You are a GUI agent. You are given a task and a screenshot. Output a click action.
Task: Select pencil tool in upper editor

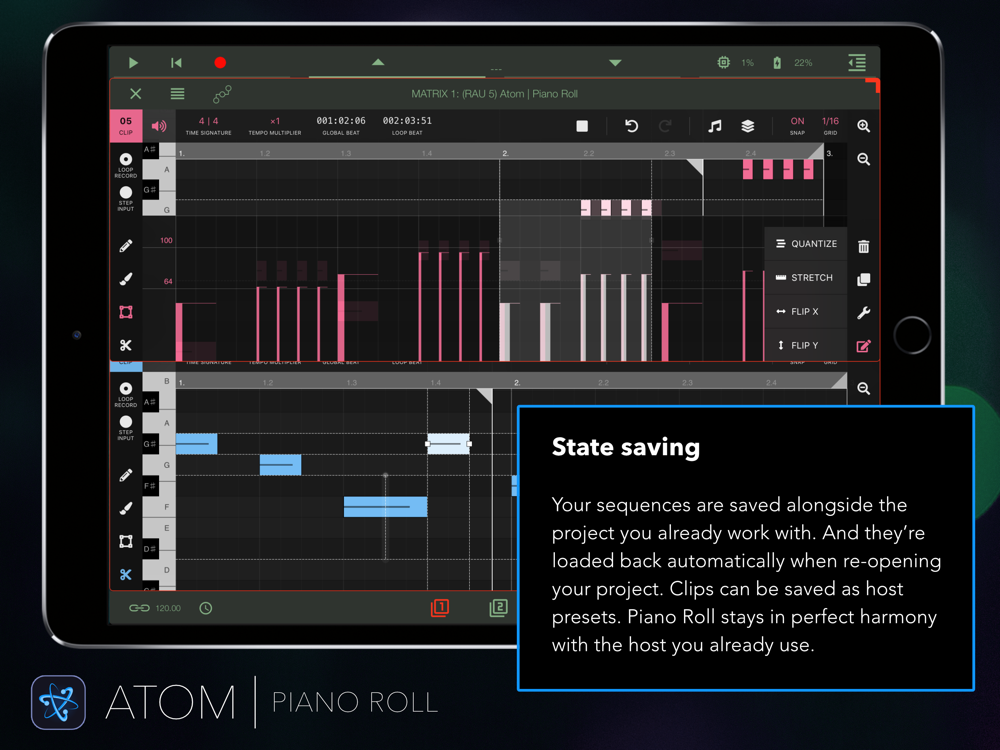click(126, 246)
